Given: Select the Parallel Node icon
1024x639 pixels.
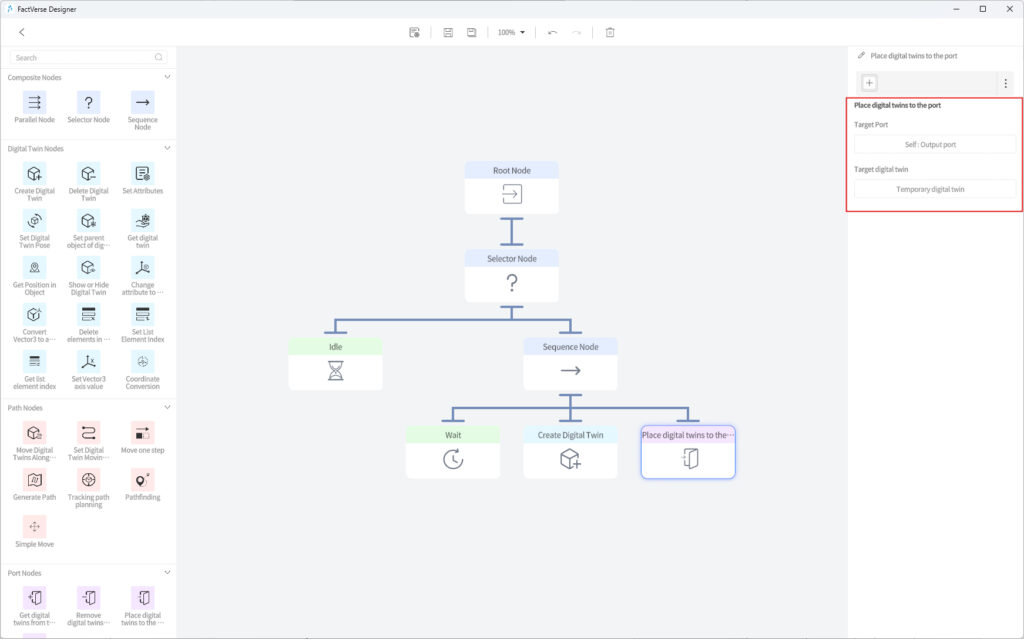Looking at the screenshot, I should pyautogui.click(x=35, y=103).
